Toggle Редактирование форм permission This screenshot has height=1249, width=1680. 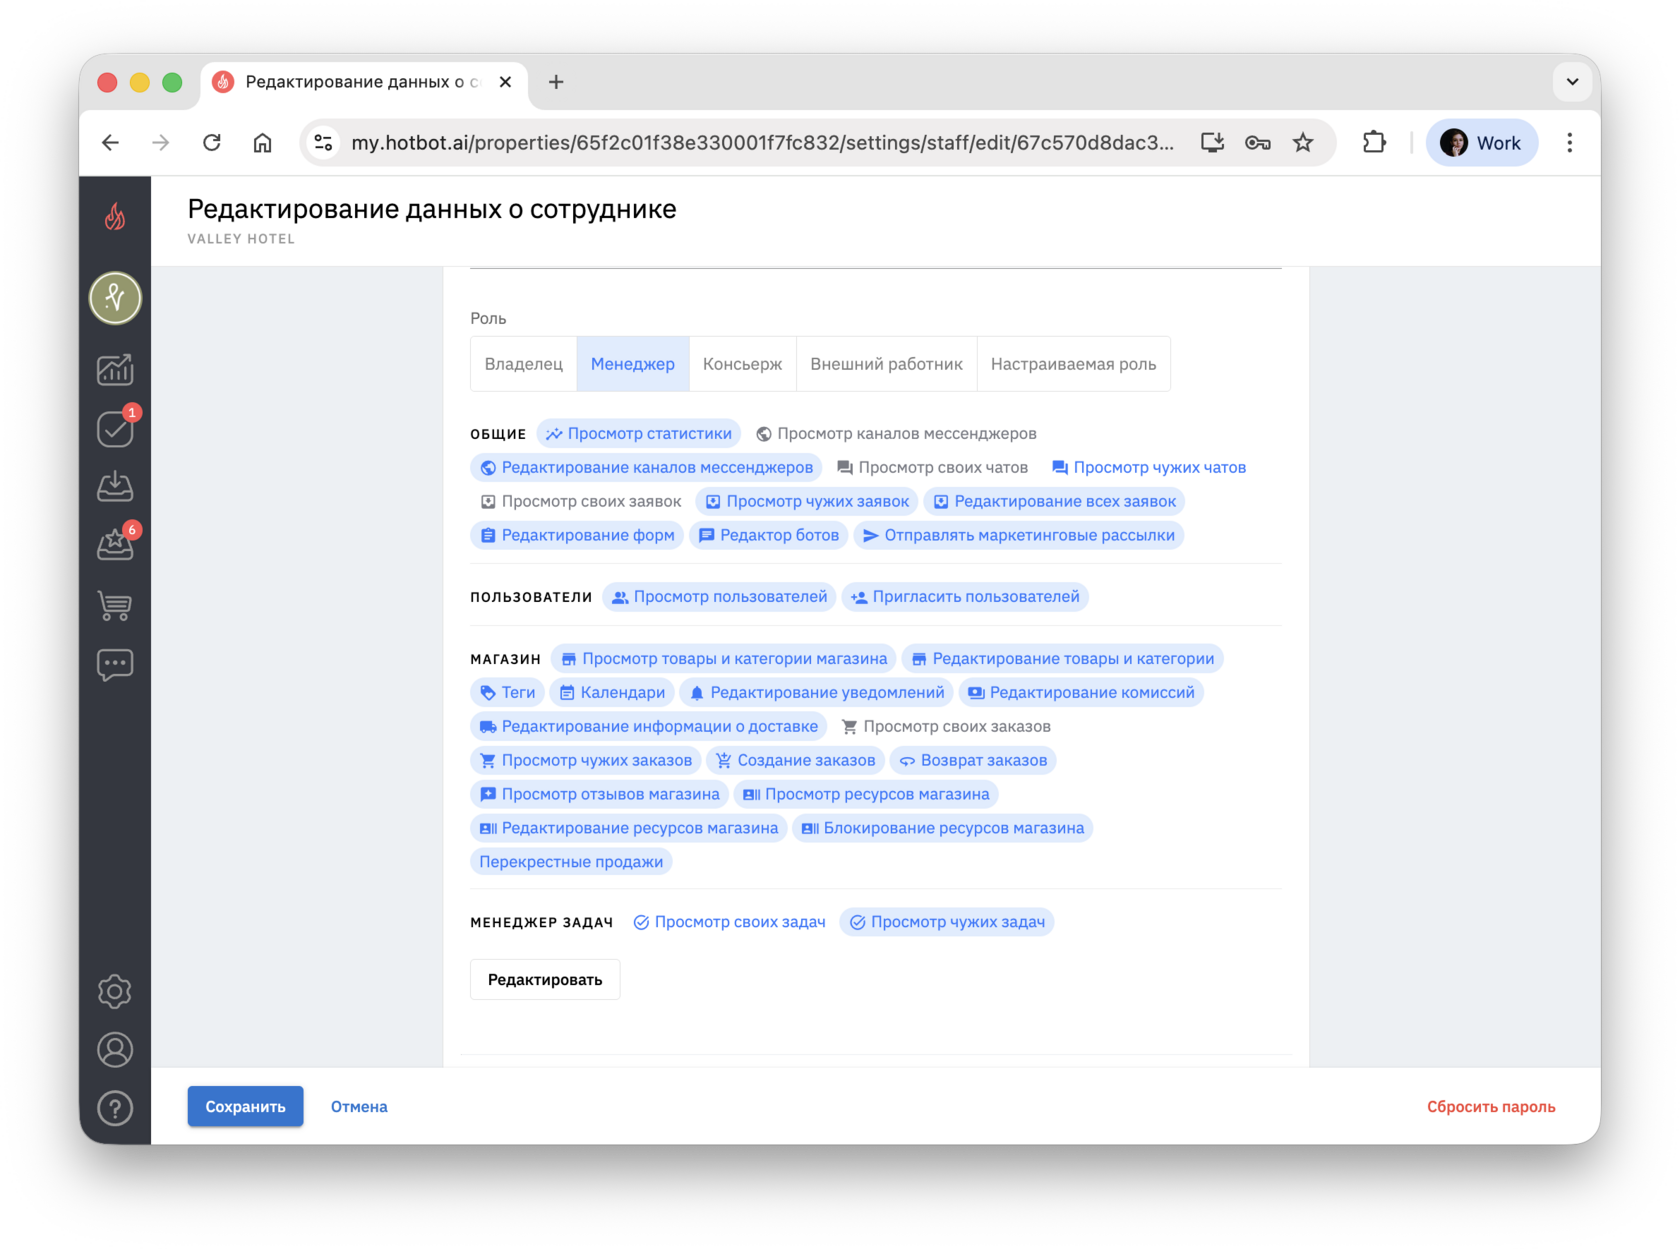(x=577, y=535)
